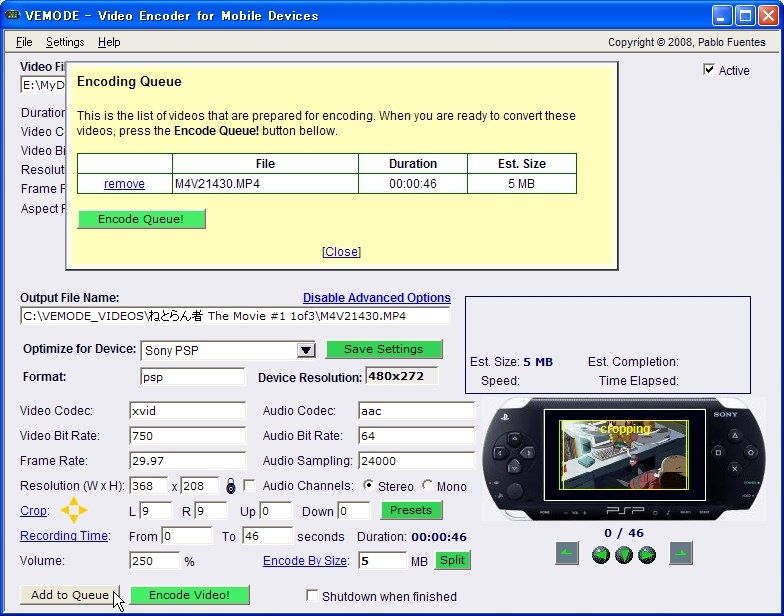Click the Recording Time link
The width and height of the screenshot is (784, 616).
[64, 536]
